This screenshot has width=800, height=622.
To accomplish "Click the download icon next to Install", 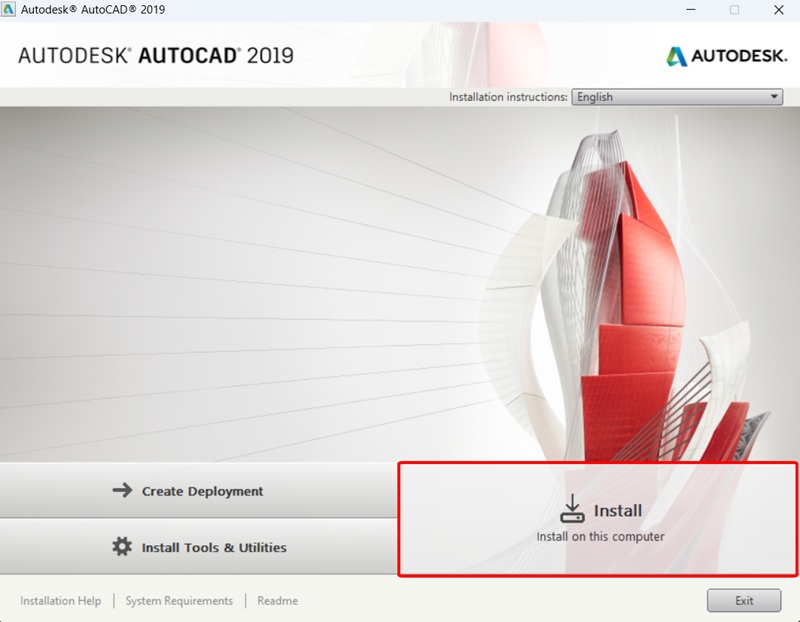I will pos(572,510).
